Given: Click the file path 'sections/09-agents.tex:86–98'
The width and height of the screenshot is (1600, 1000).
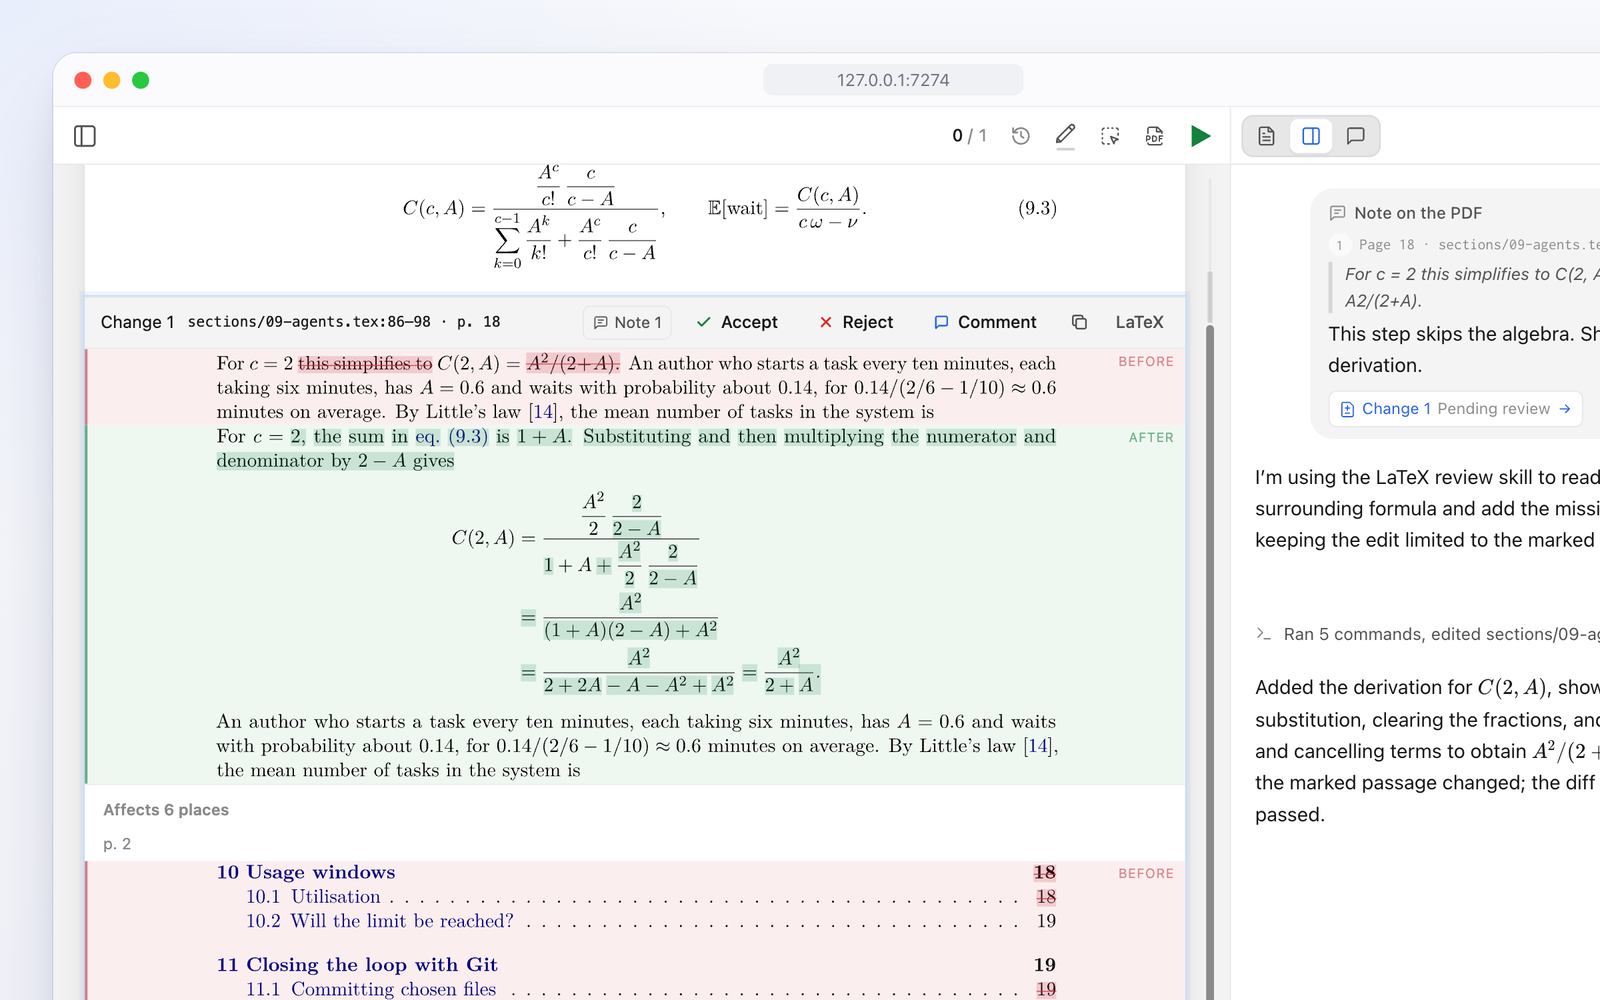Looking at the screenshot, I should click(309, 322).
